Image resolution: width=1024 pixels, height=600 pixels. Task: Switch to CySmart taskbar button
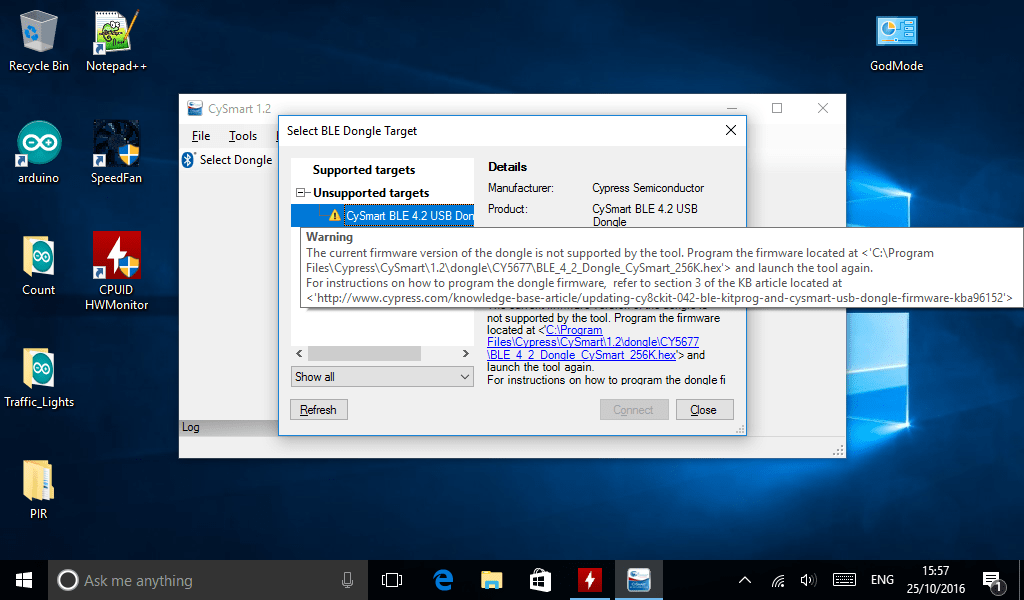click(638, 580)
